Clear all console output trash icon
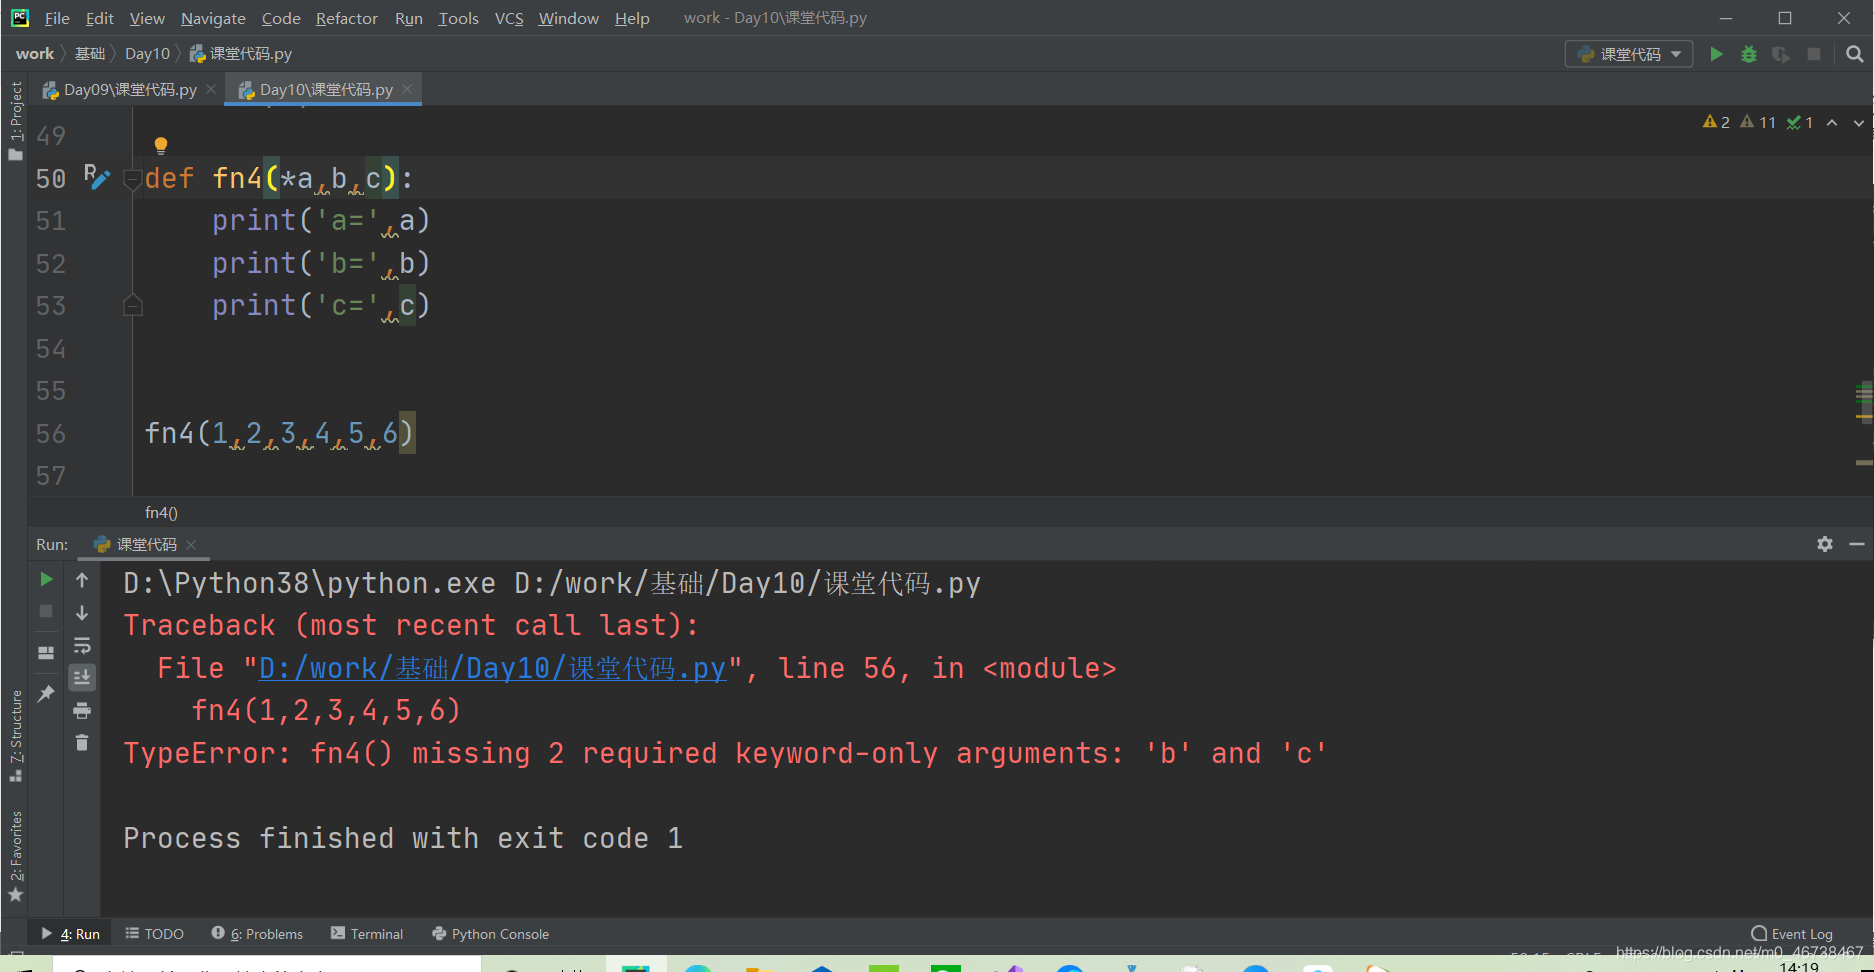The image size is (1874, 972). (82, 742)
